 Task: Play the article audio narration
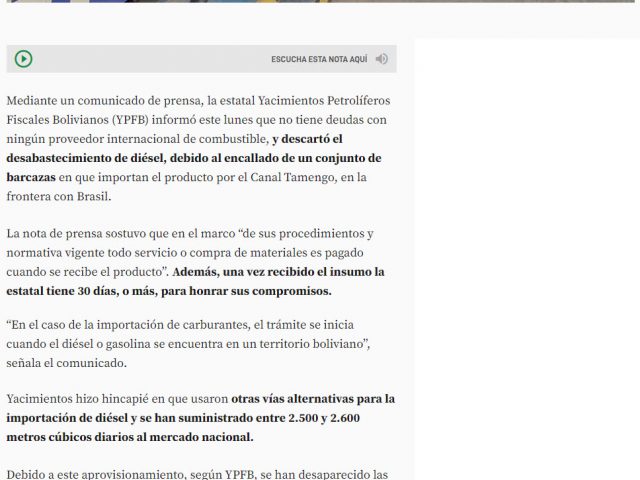23,59
